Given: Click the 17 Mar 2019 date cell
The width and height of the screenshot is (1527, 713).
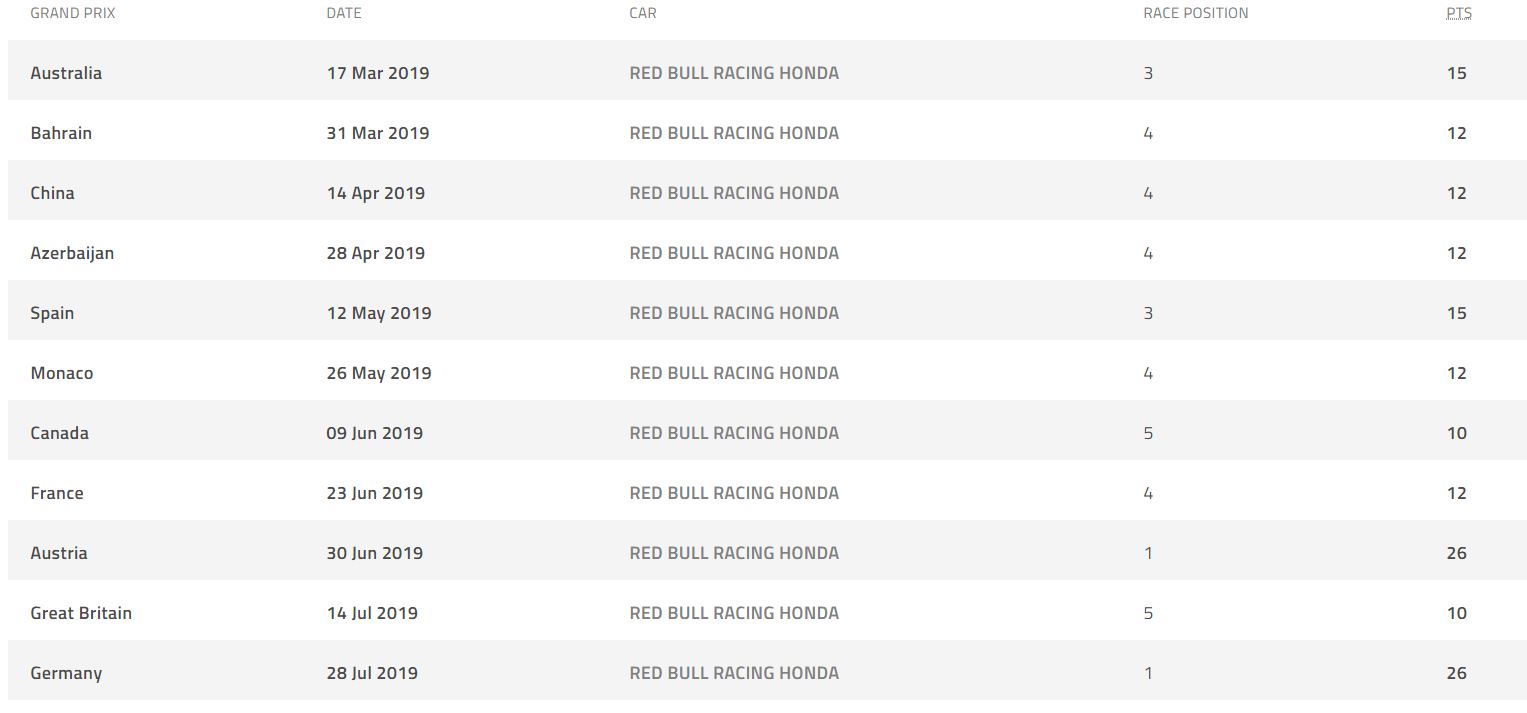Looking at the screenshot, I should tap(377, 73).
